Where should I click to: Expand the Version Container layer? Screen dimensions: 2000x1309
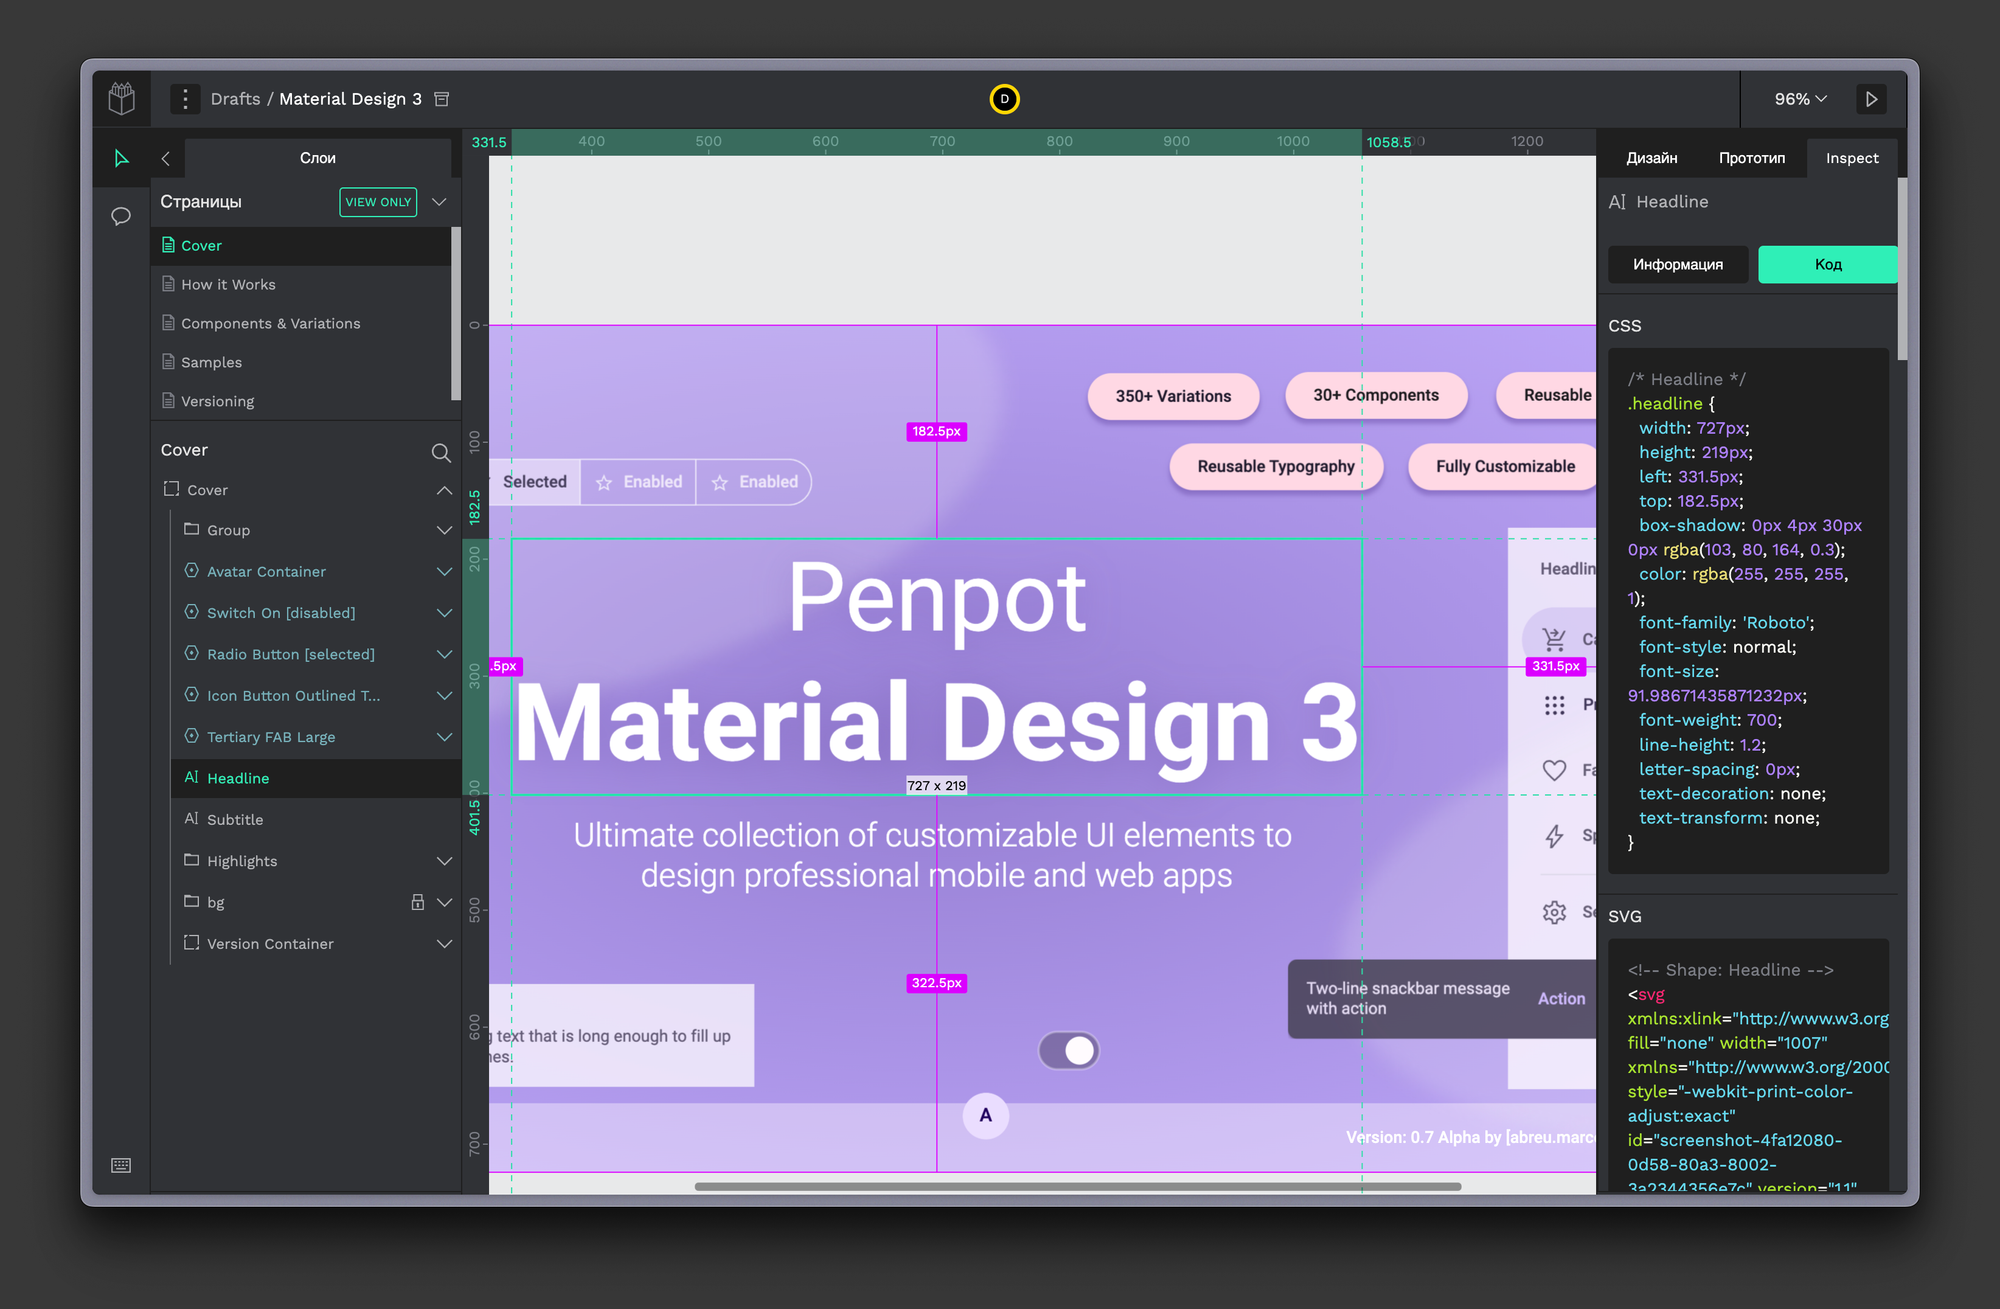click(x=444, y=943)
